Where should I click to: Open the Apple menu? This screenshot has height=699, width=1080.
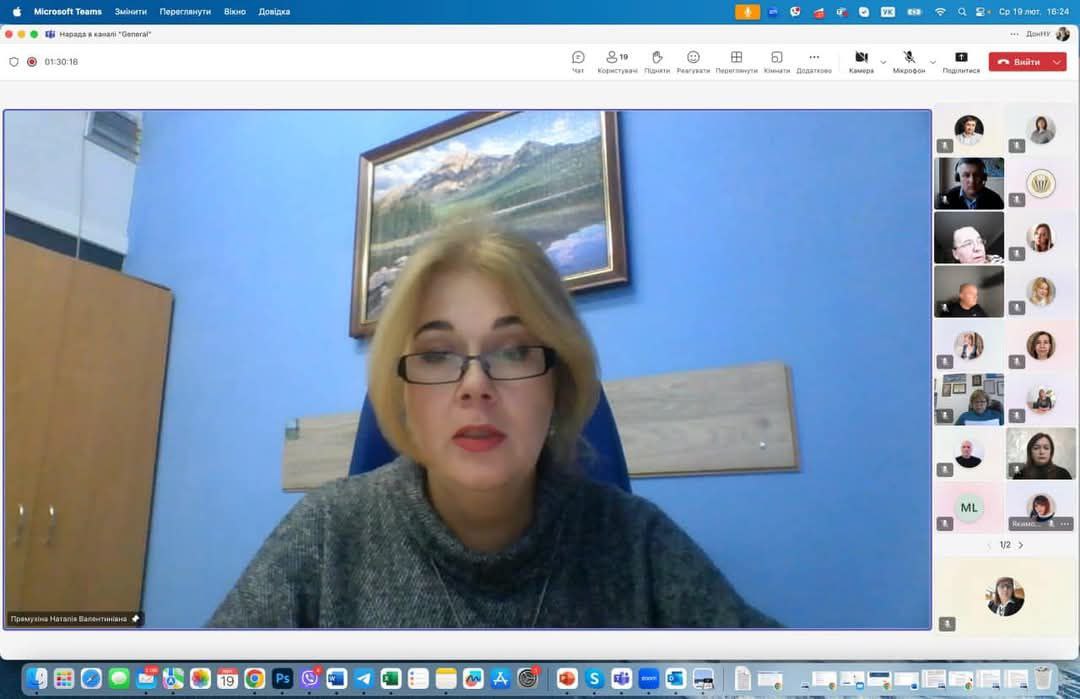[17, 12]
